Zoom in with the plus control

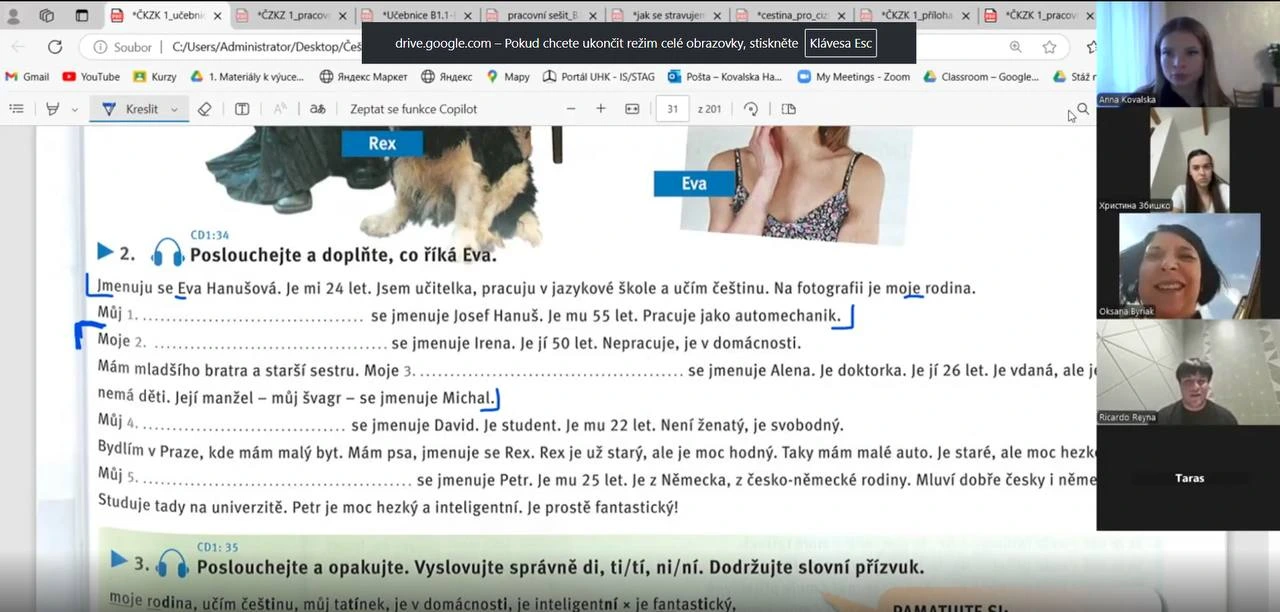[601, 109]
